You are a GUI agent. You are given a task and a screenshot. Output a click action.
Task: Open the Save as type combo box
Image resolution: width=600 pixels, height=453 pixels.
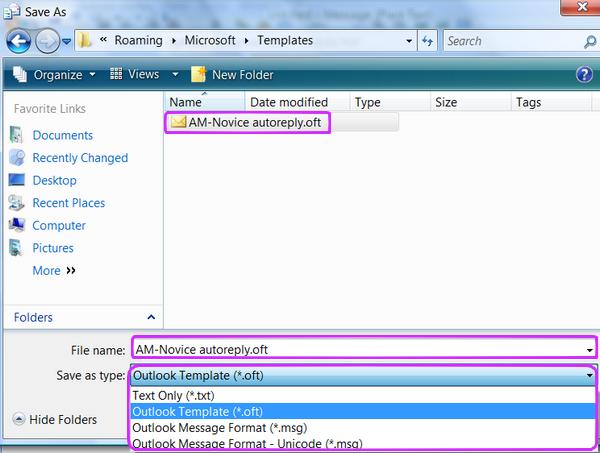point(364,375)
